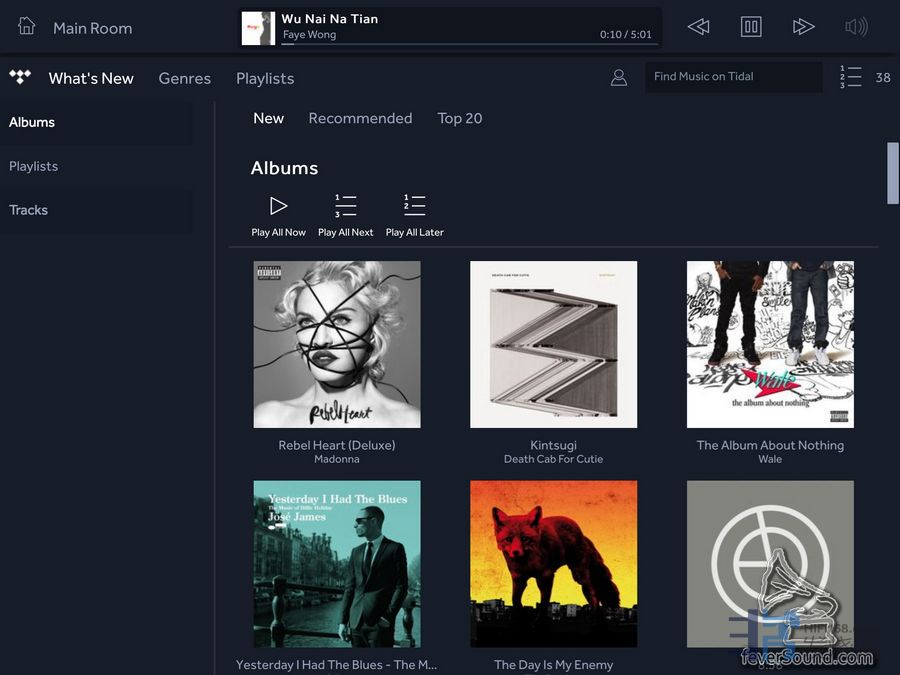
Task: Open the Rebel Heart album cover
Action: click(x=337, y=344)
